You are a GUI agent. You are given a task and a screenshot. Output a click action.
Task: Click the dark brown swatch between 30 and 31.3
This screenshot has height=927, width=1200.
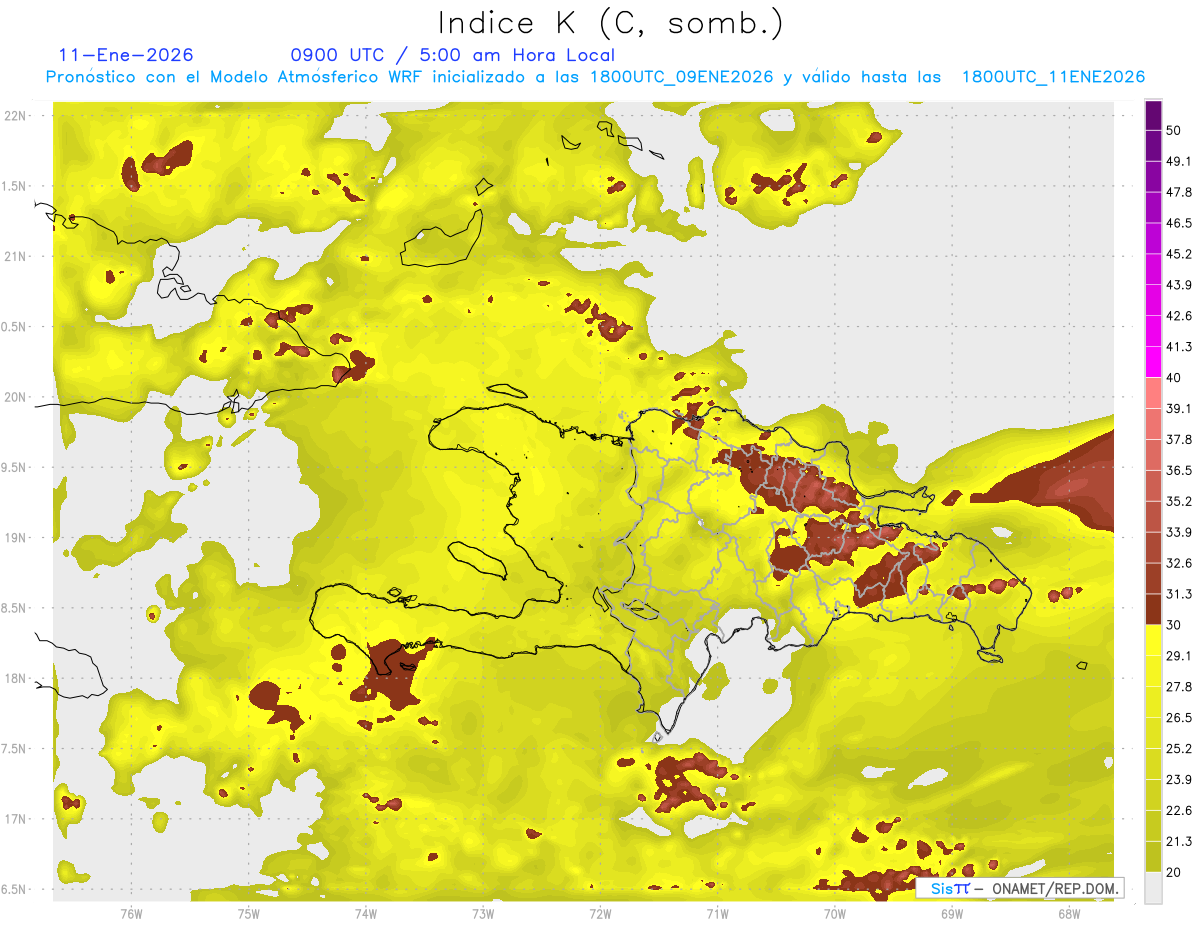[x=1154, y=610]
